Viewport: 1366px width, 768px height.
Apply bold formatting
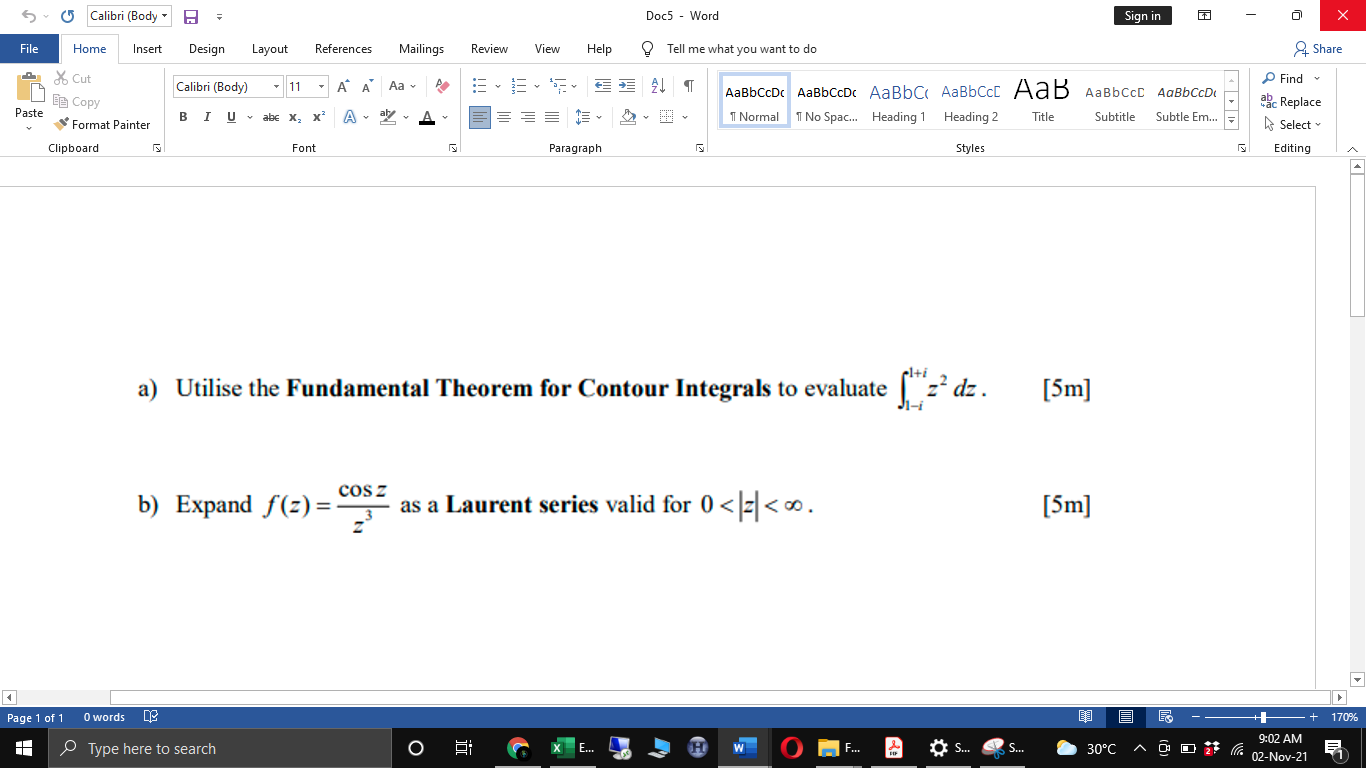coord(183,117)
